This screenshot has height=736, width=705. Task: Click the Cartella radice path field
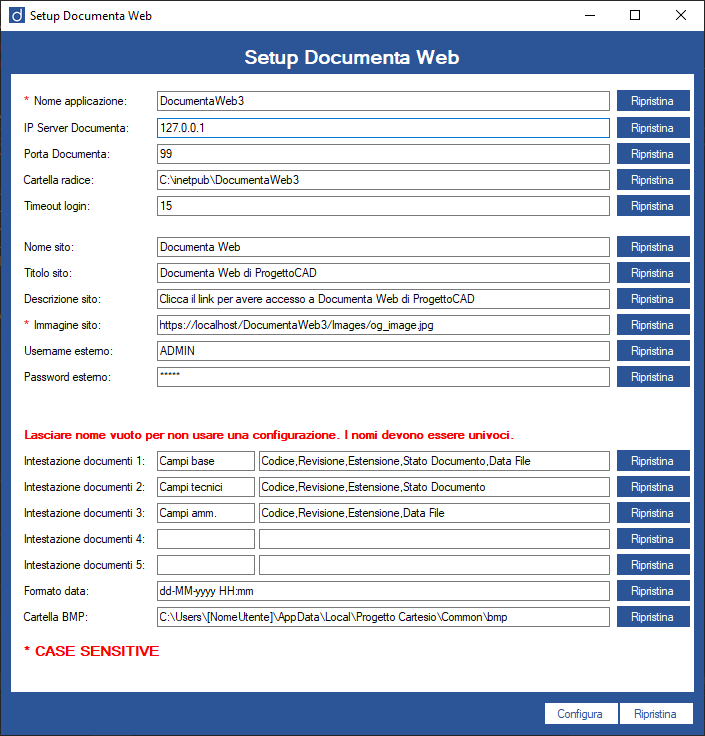(x=383, y=180)
